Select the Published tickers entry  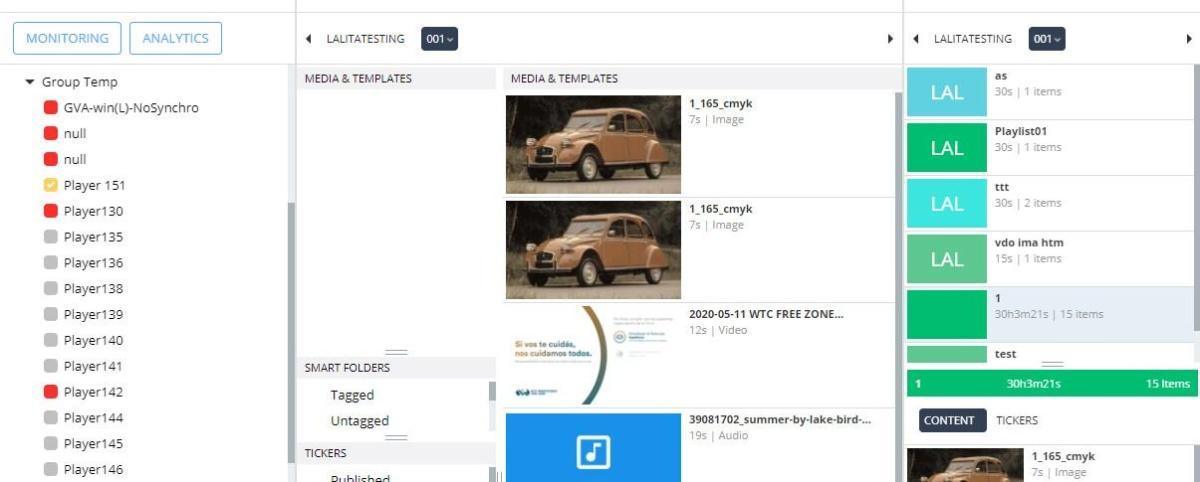click(360, 478)
